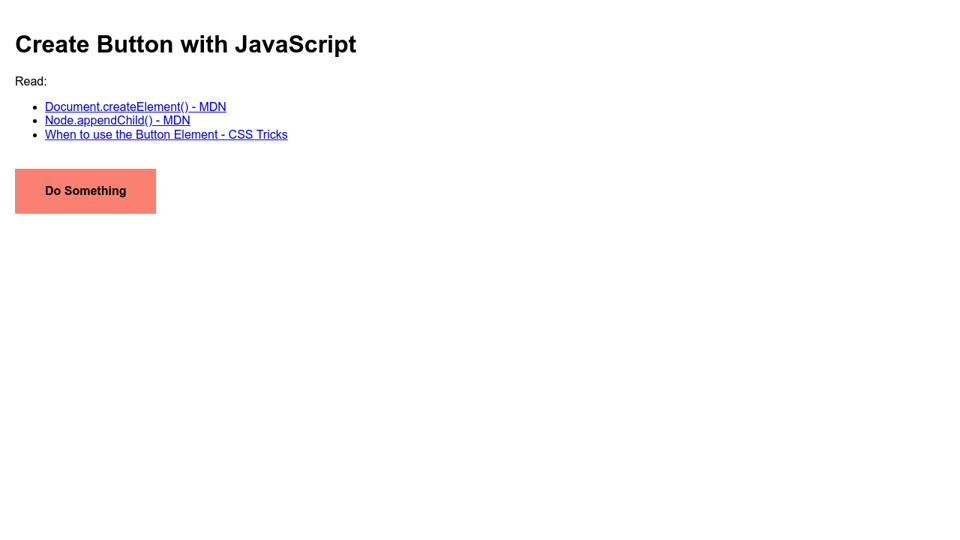The height and width of the screenshot is (540, 960).
Task: Click "MDN" in the Node.appendChild() link
Action: pyautogui.click(x=176, y=121)
